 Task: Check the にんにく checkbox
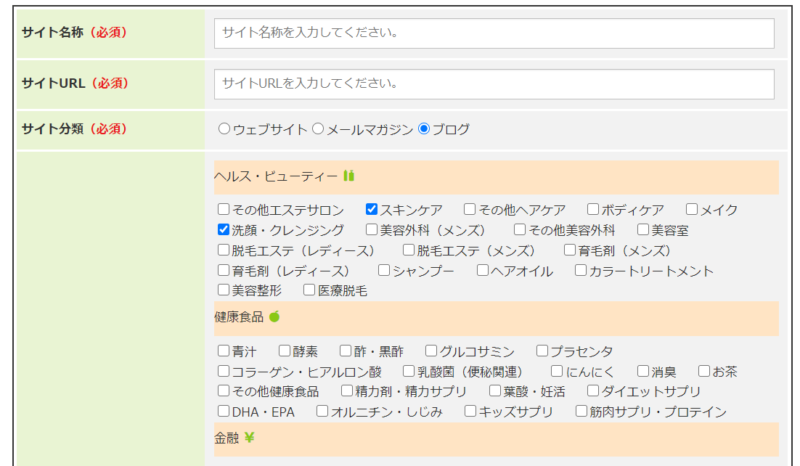557,371
